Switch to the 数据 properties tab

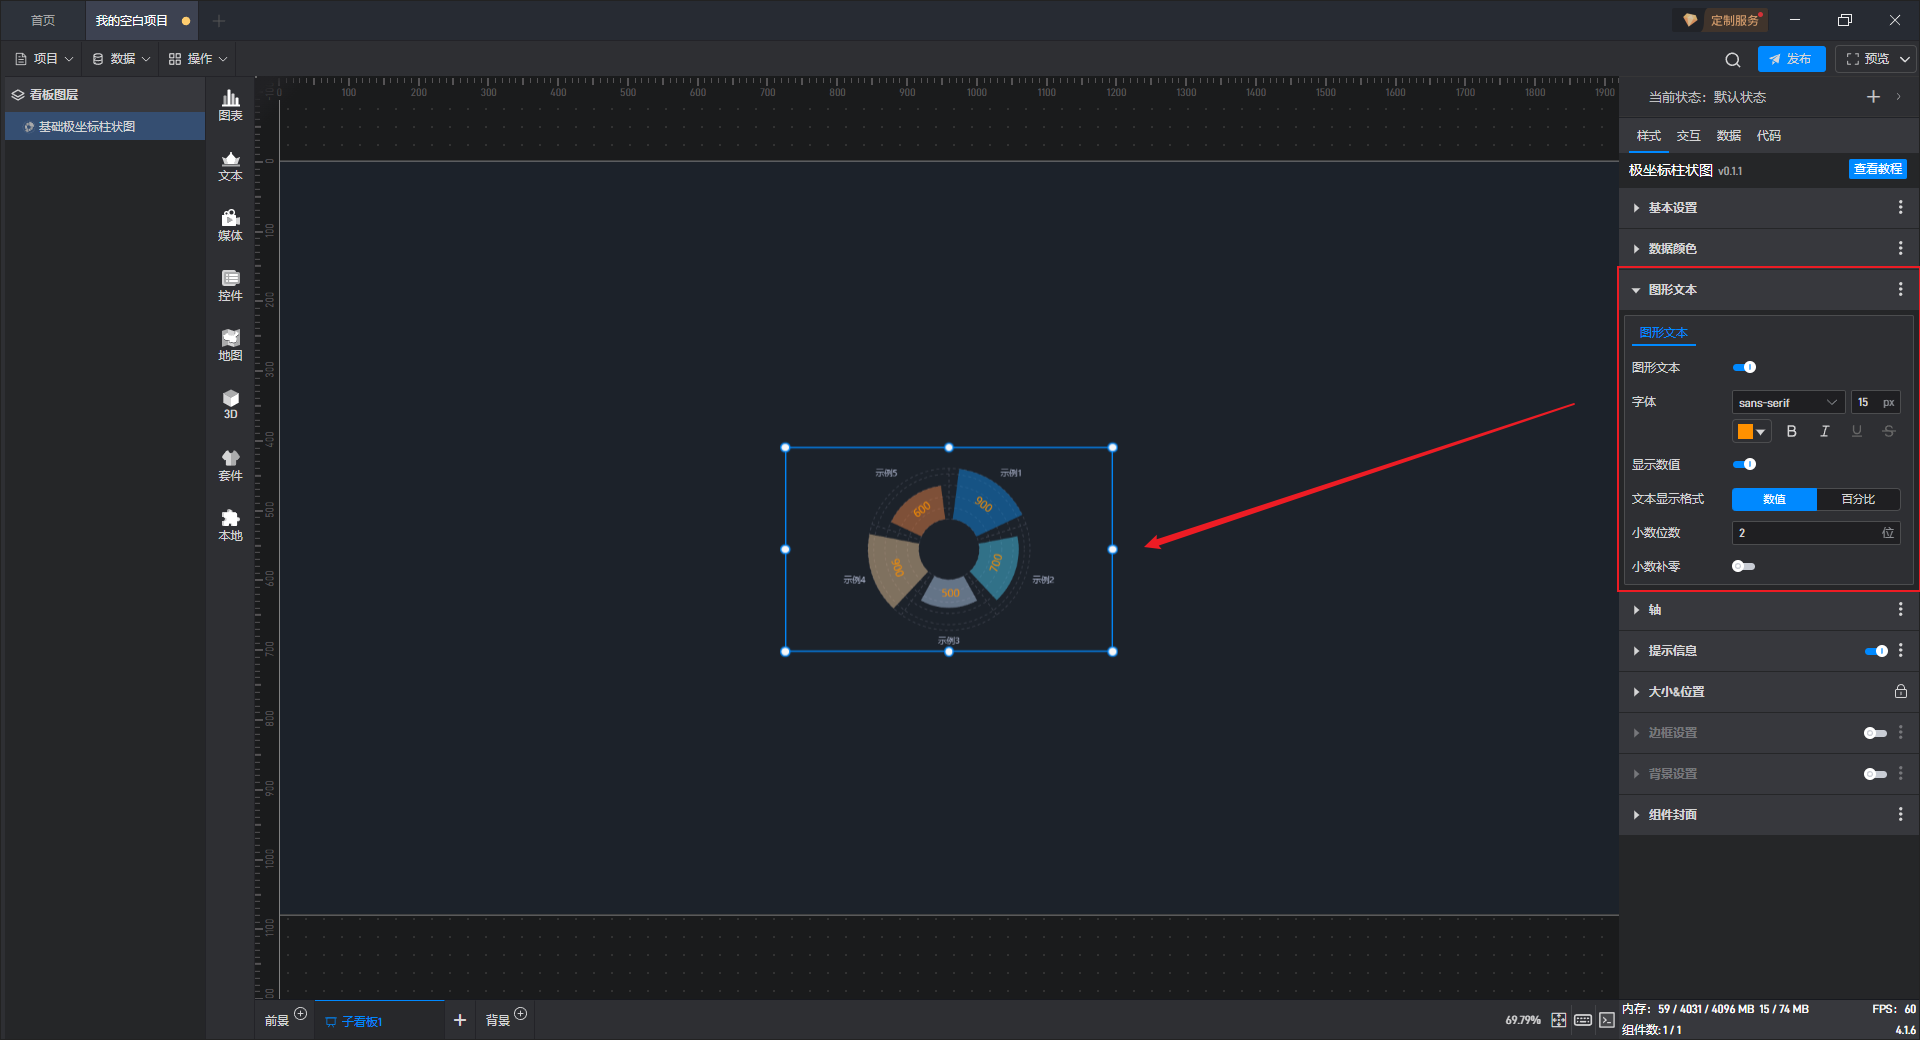[x=1728, y=135]
